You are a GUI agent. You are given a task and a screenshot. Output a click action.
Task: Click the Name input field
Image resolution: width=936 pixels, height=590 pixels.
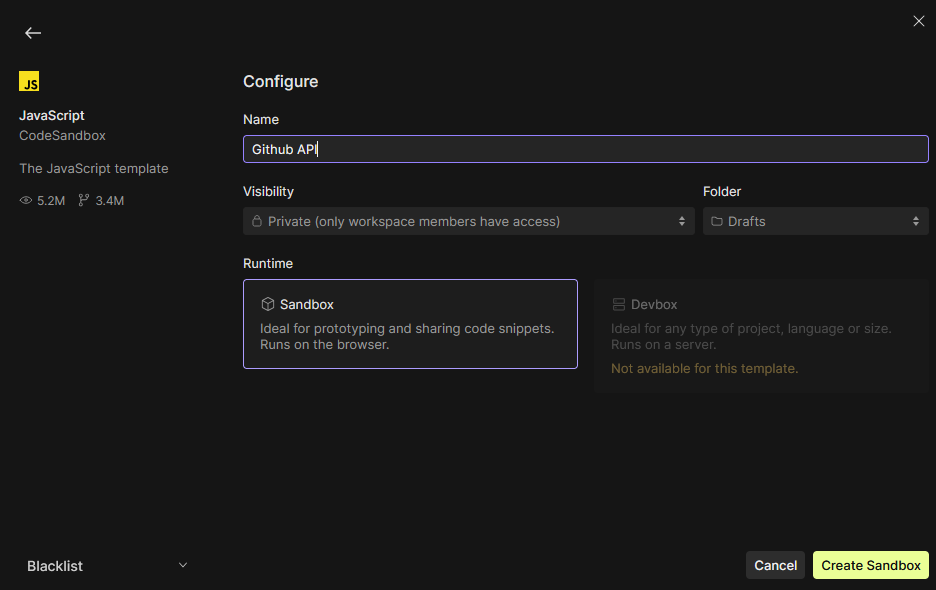(x=585, y=149)
